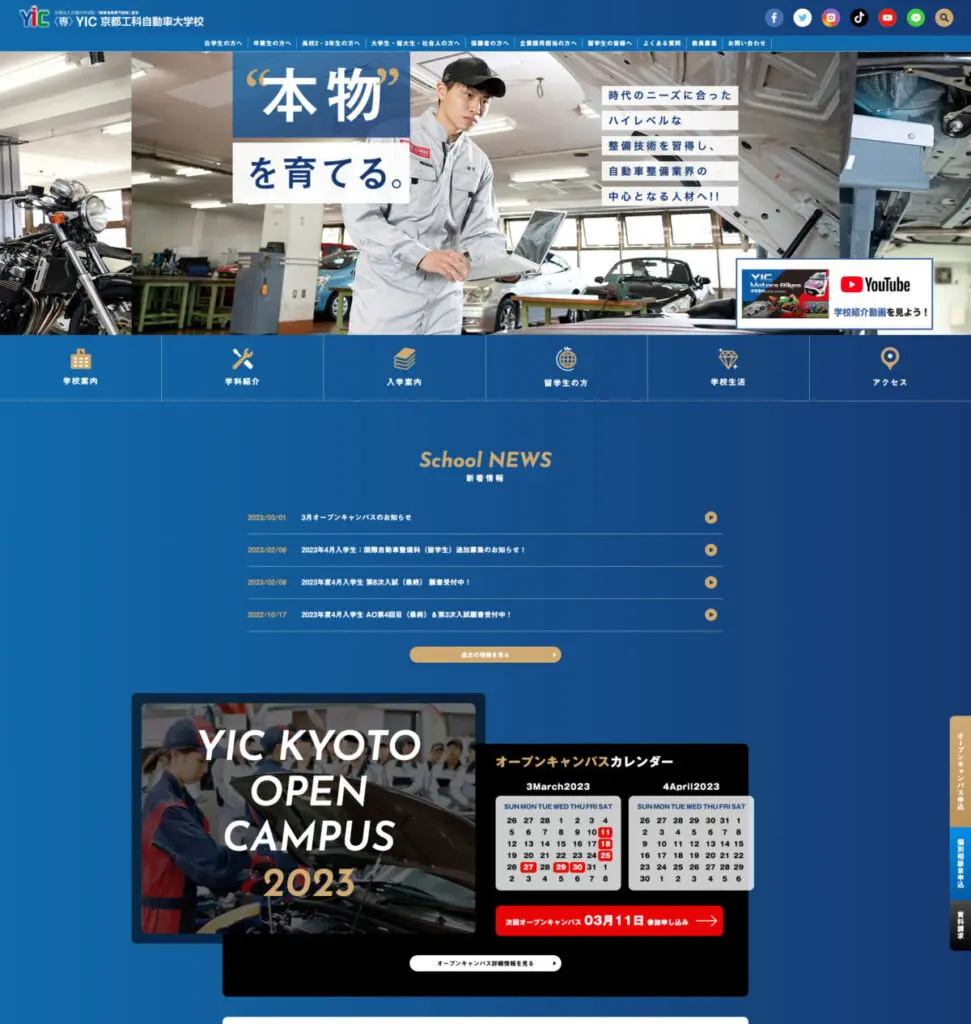Image resolution: width=971 pixels, height=1024 pixels.
Task: Click the 過去の情報を見る gold button
Action: (x=485, y=655)
